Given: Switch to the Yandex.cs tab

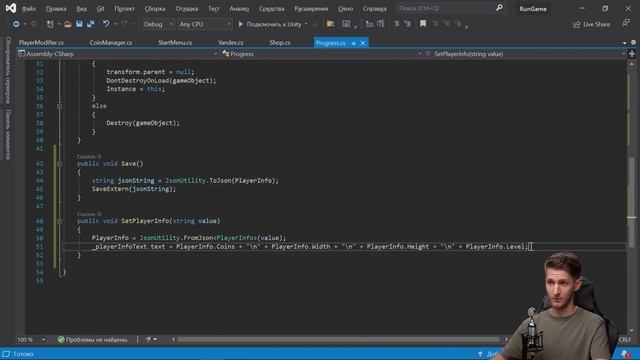Looking at the screenshot, I should (x=230, y=42).
